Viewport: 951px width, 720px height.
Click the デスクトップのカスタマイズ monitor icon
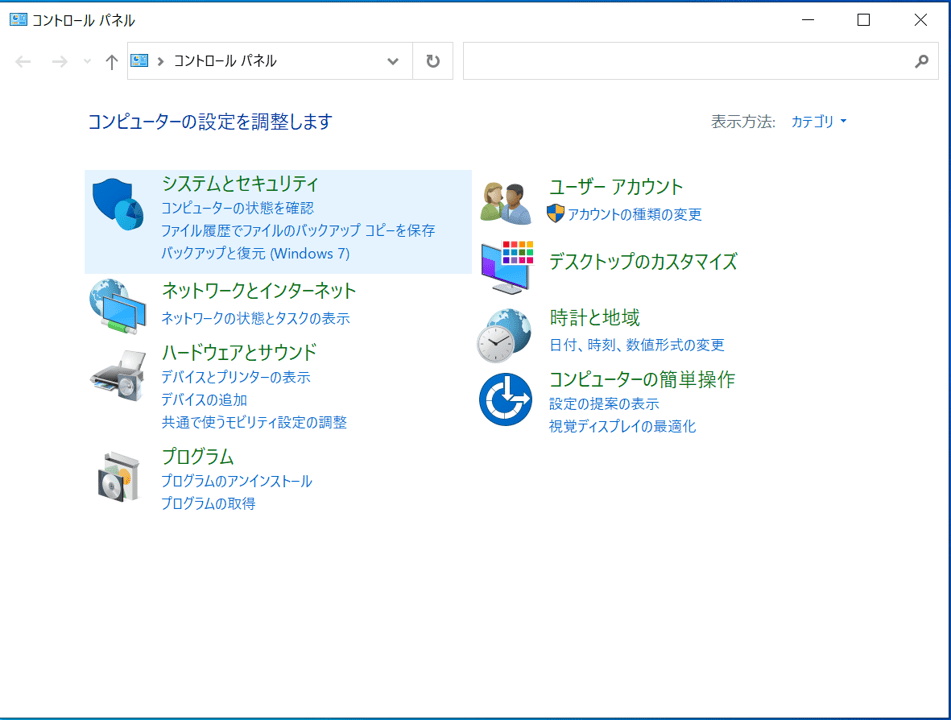coord(507,267)
